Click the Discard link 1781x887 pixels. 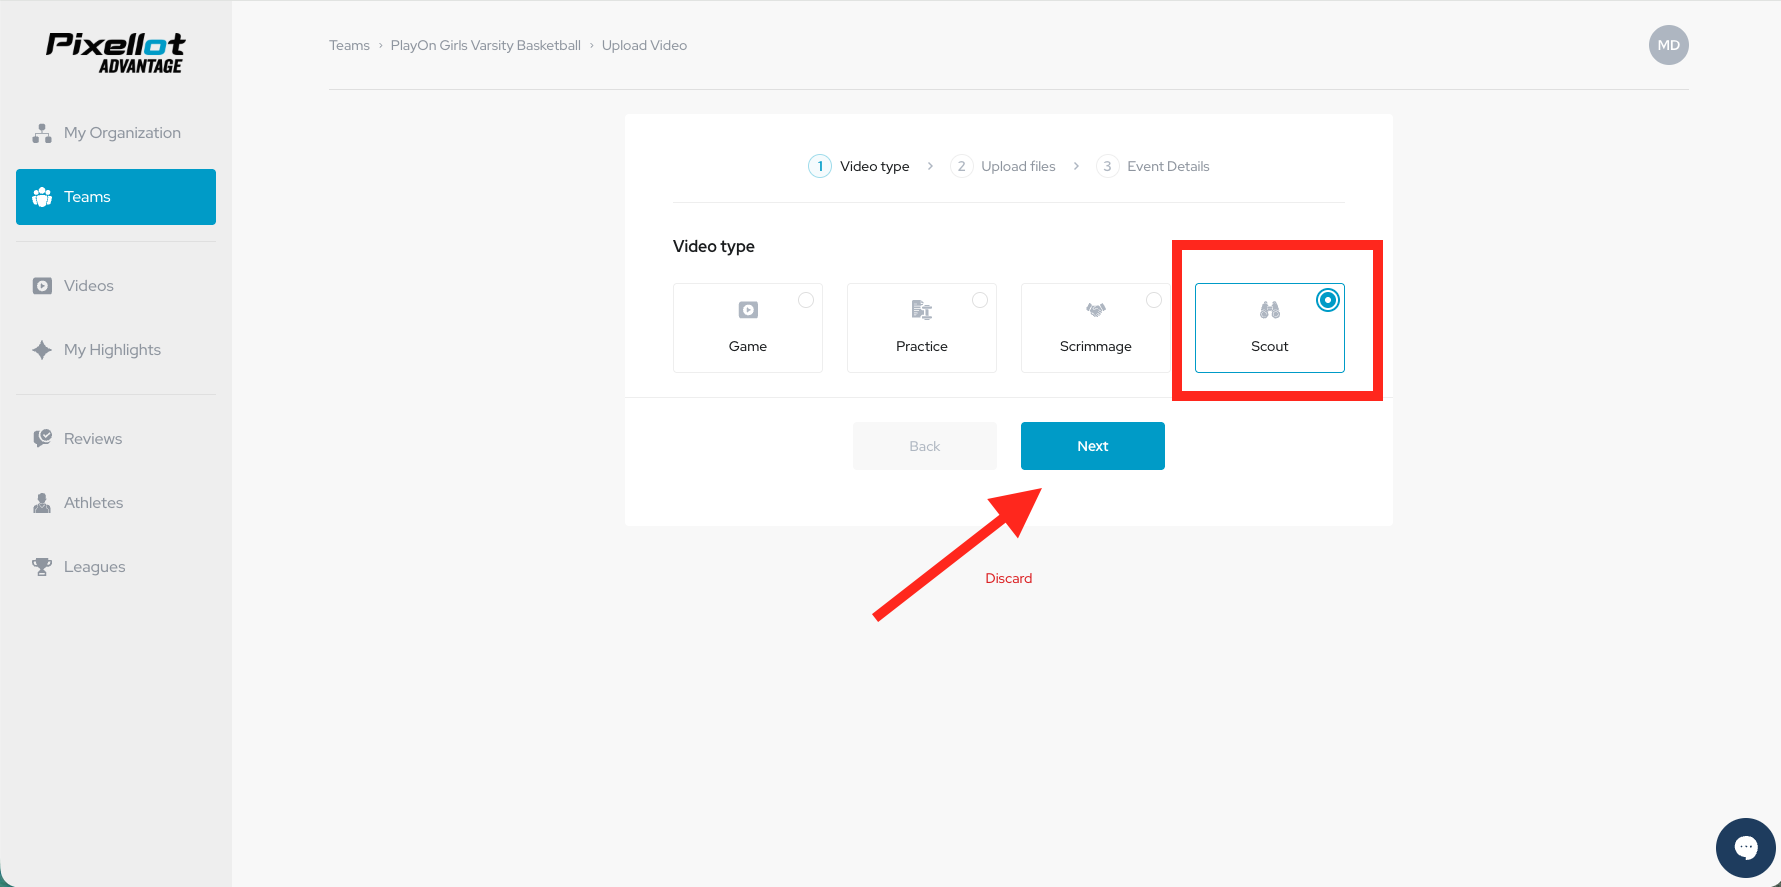tap(1008, 578)
